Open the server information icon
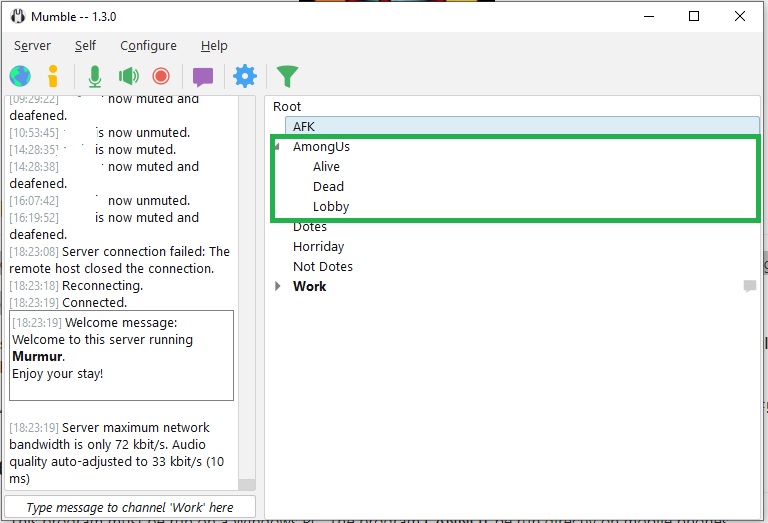Screen dimensions: 768x523 pyautogui.click(x=53, y=76)
